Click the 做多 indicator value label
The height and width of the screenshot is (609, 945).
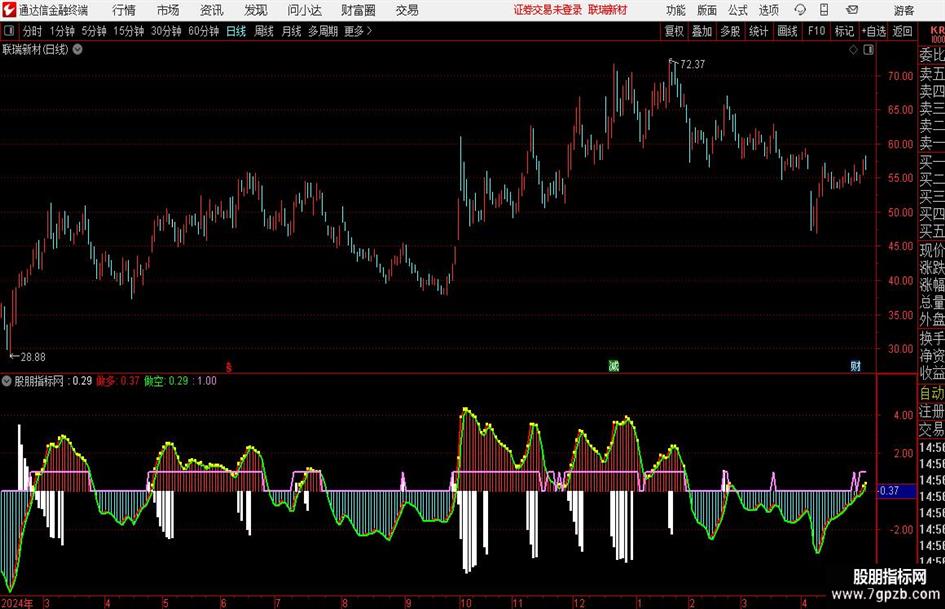tap(118, 381)
